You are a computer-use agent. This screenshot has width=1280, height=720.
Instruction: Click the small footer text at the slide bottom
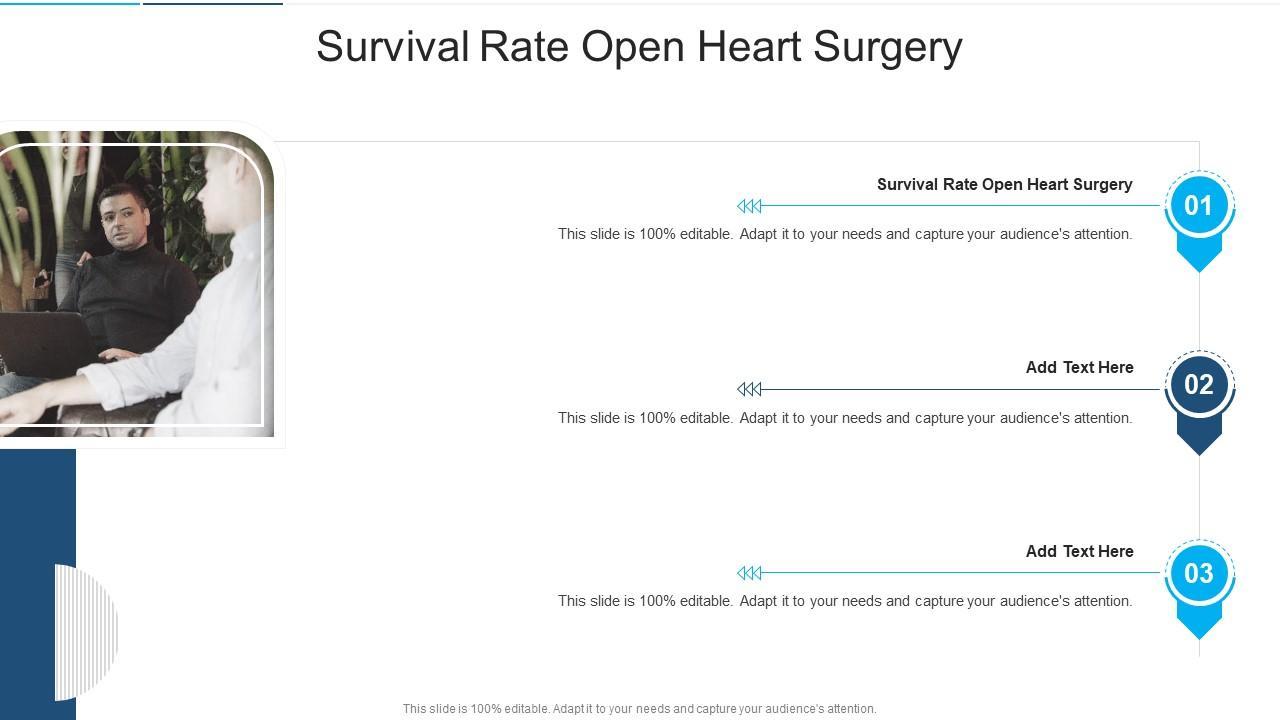pyautogui.click(x=639, y=709)
